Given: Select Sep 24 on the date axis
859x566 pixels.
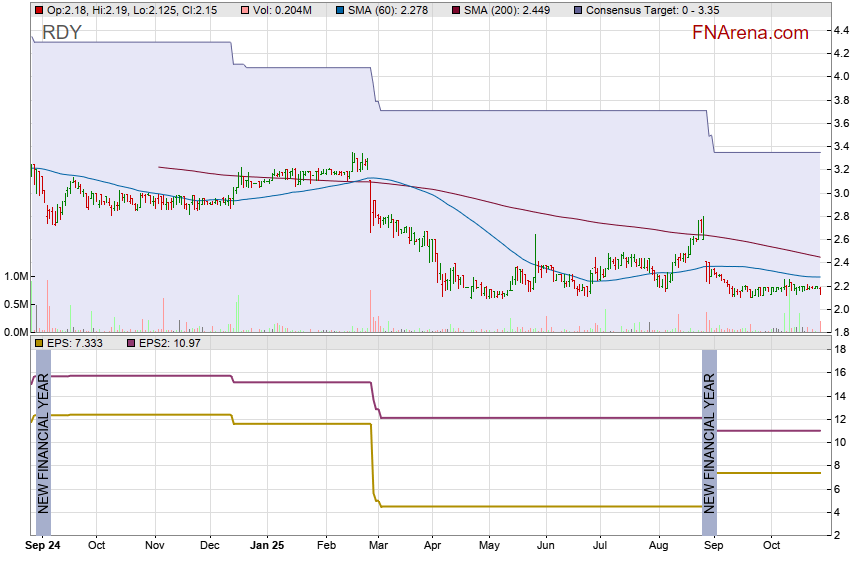Looking at the screenshot, I should tap(43, 546).
